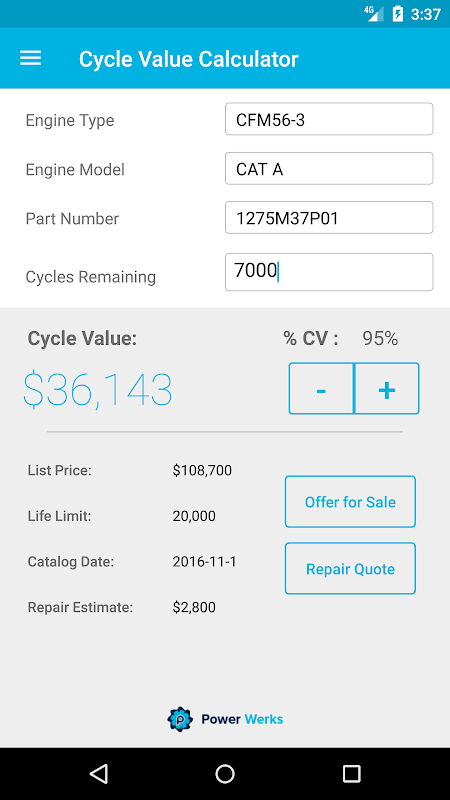Tap the Offer for Sale button
This screenshot has width=450, height=800.
tap(350, 502)
